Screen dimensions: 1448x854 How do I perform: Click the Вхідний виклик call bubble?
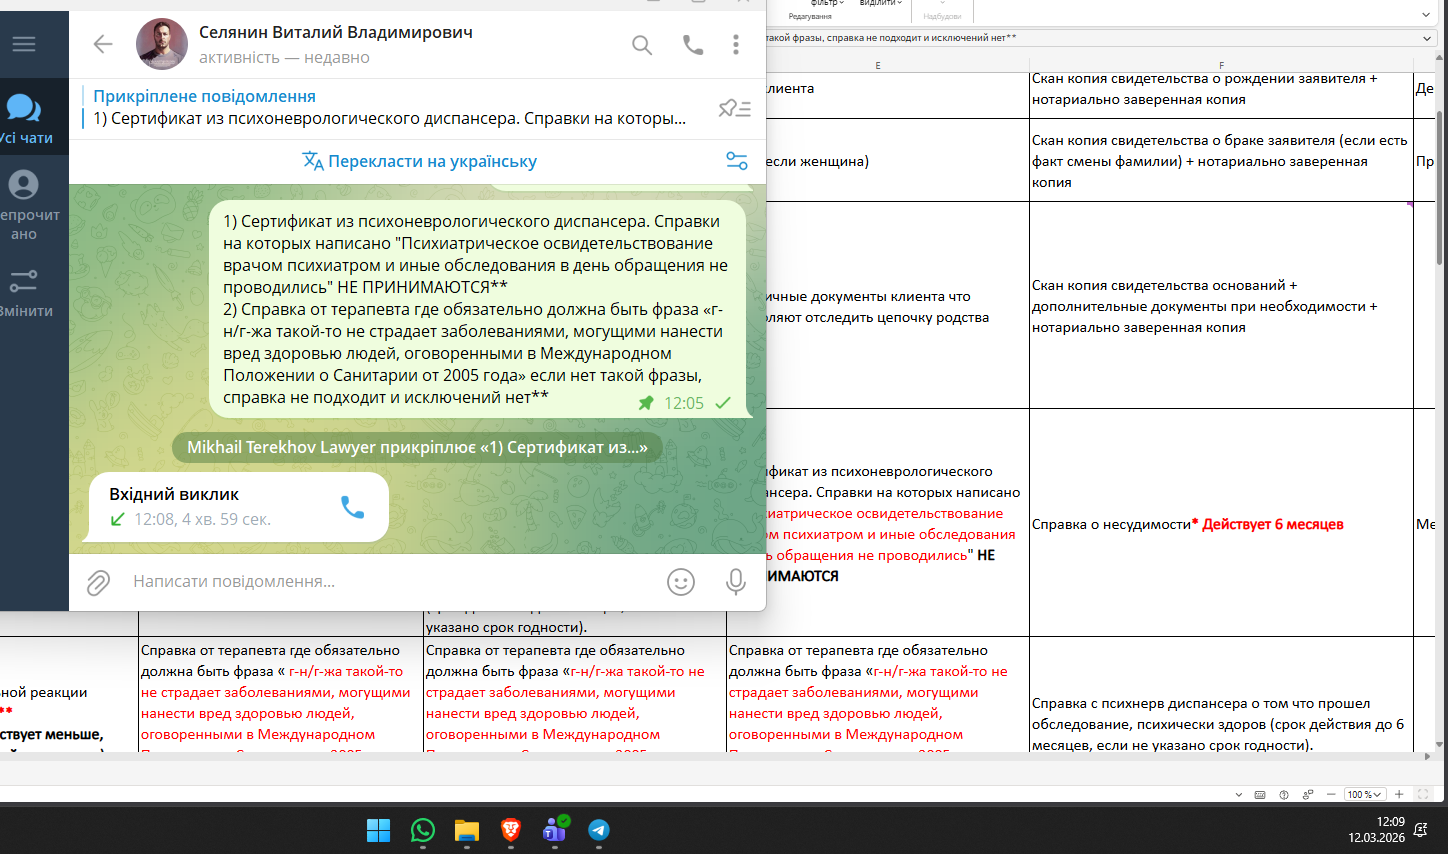pyautogui.click(x=238, y=507)
